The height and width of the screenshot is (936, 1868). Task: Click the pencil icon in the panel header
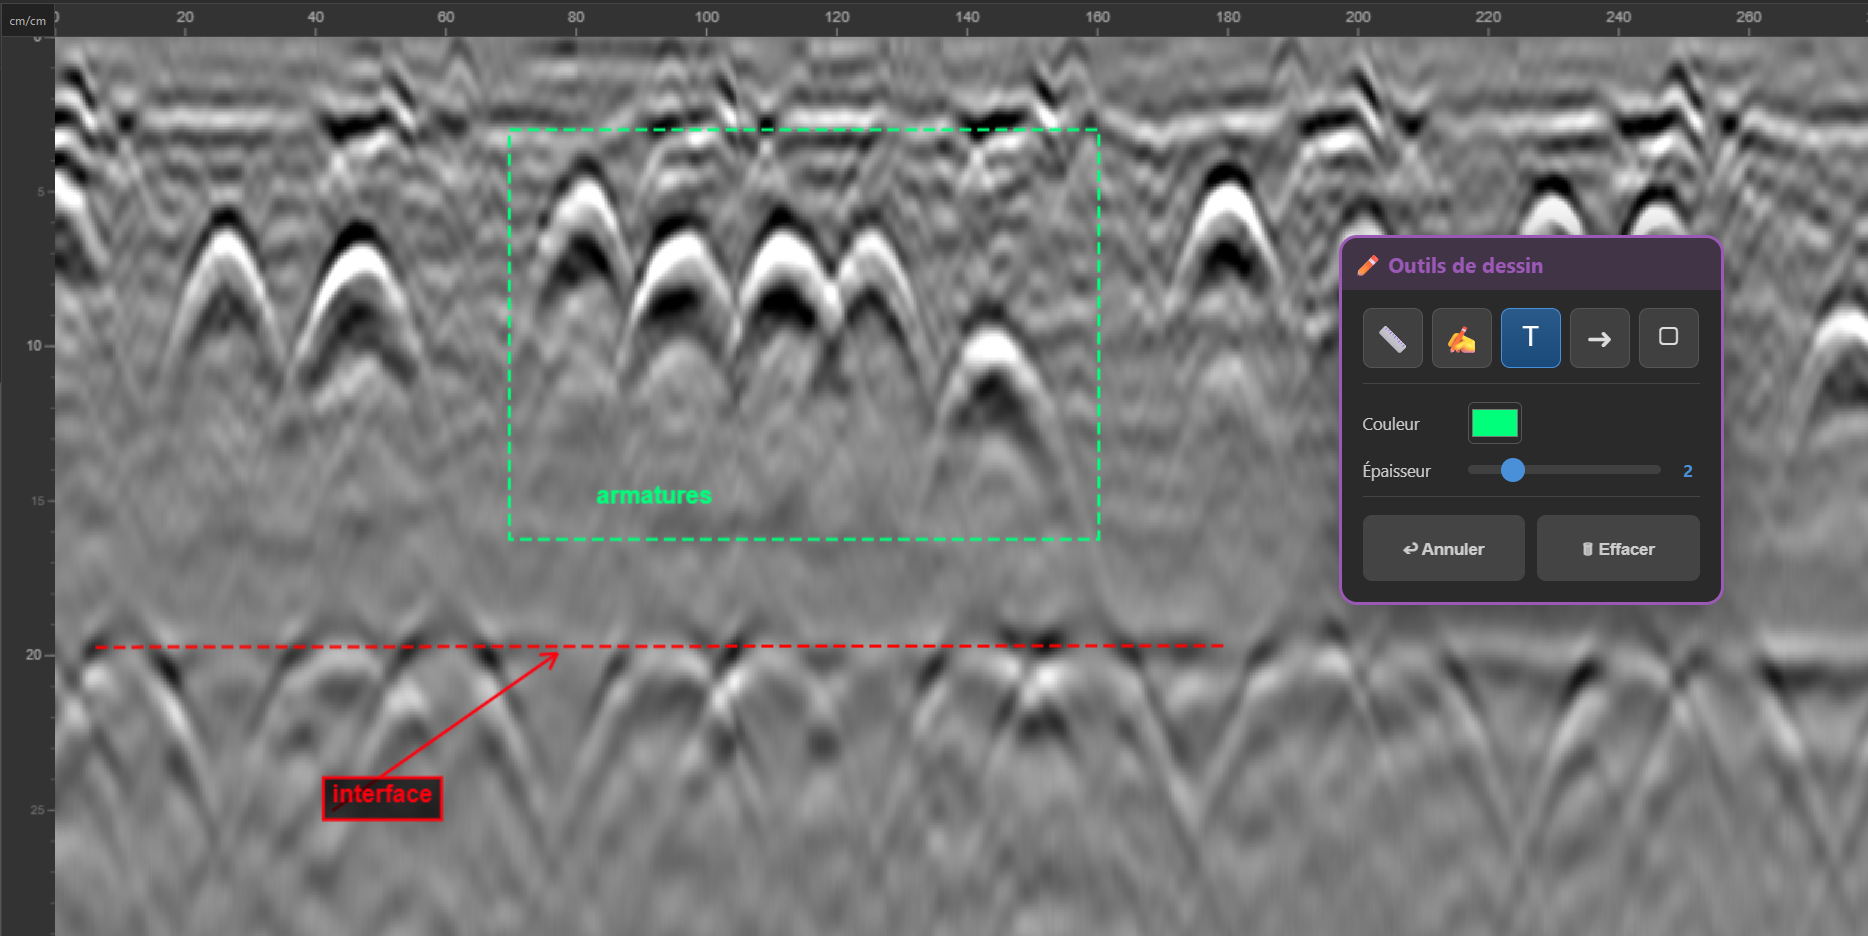tap(1367, 265)
